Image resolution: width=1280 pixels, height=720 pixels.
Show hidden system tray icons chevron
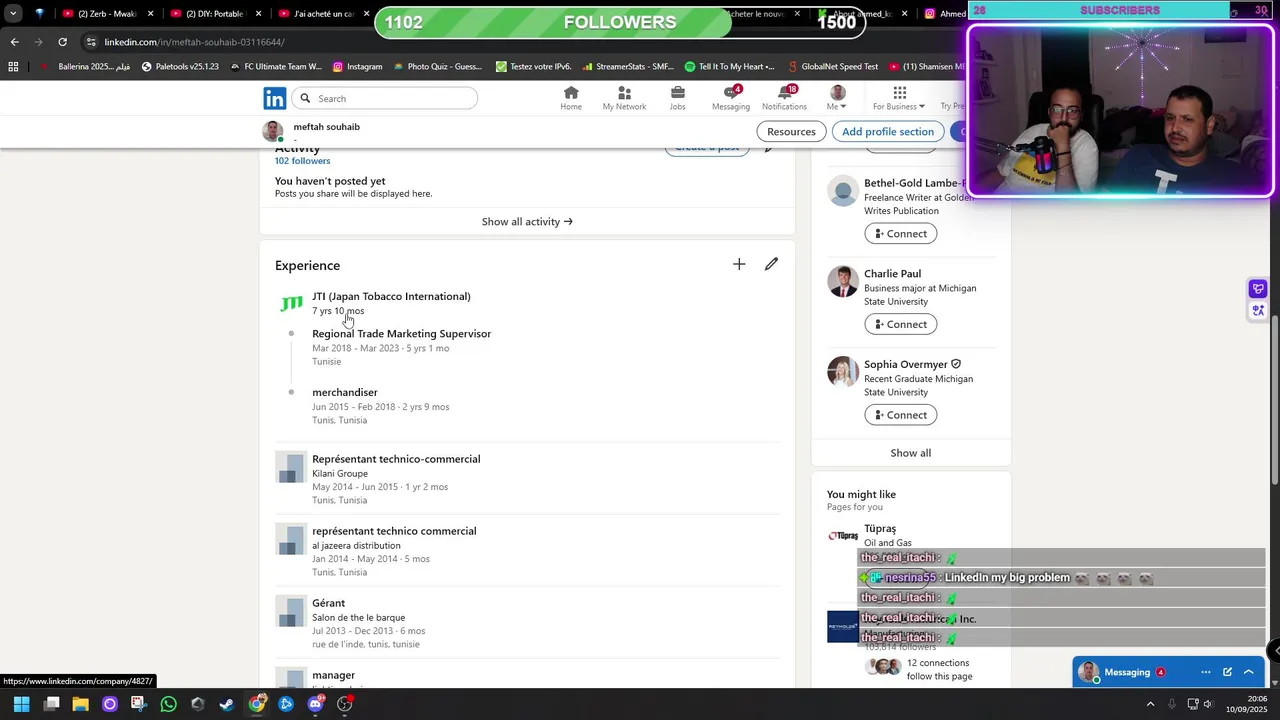1150,704
